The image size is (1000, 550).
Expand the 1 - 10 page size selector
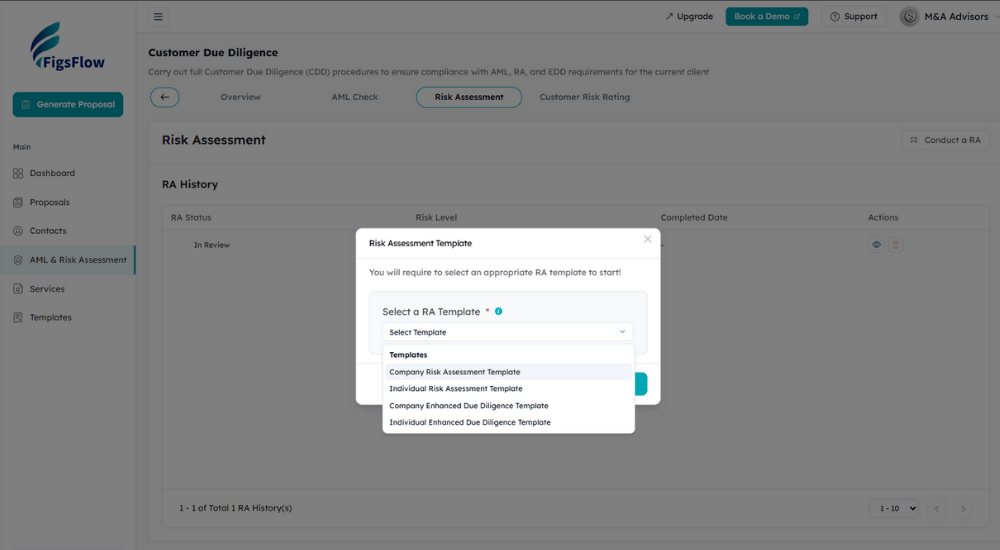click(893, 508)
